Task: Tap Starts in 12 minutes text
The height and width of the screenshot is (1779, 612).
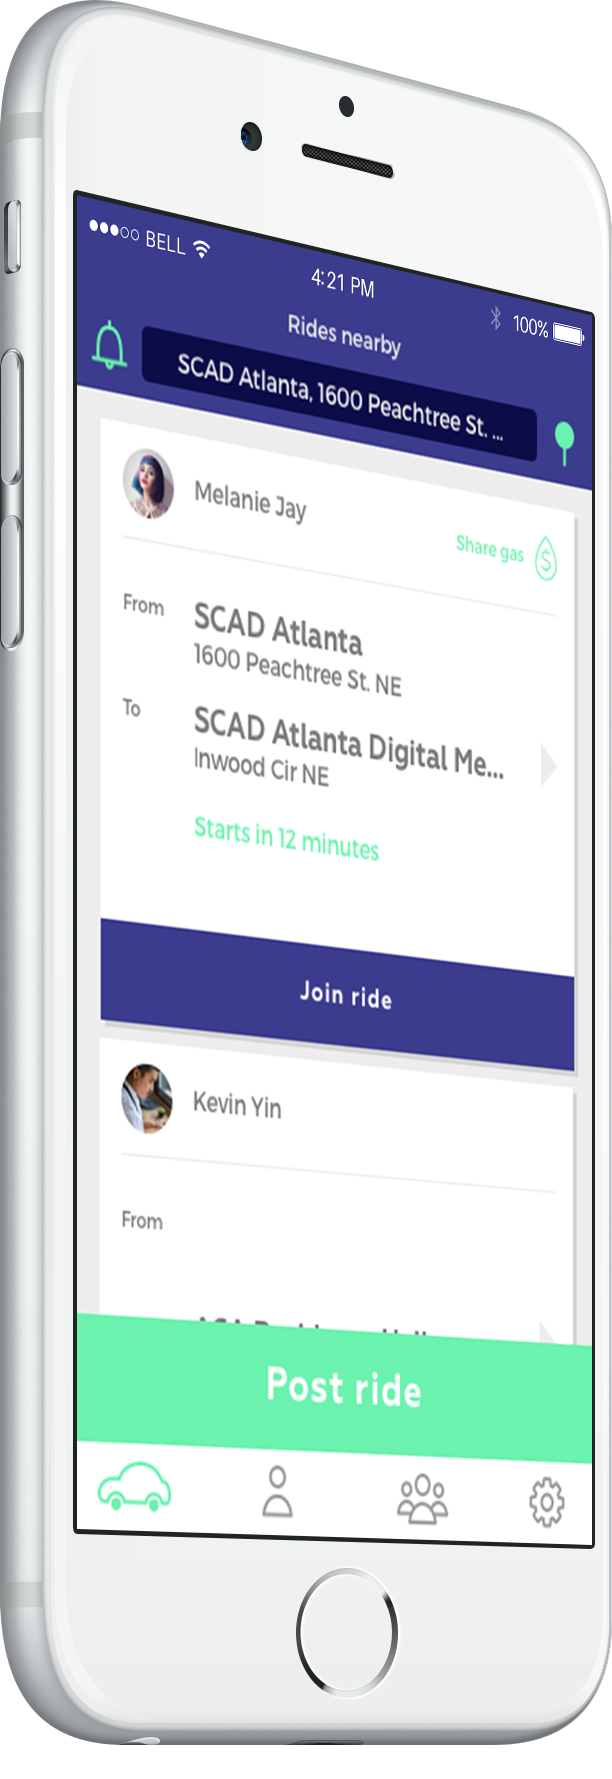Action: coord(286,839)
